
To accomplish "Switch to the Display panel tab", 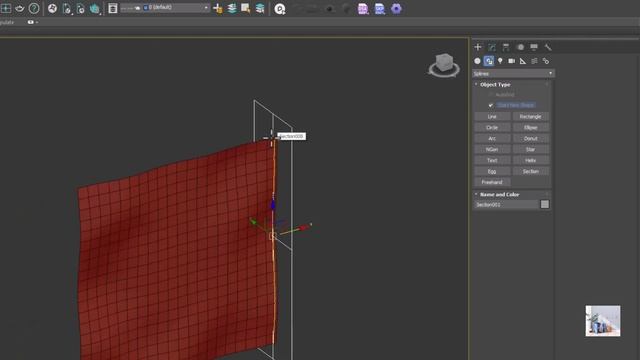I will (534, 47).
